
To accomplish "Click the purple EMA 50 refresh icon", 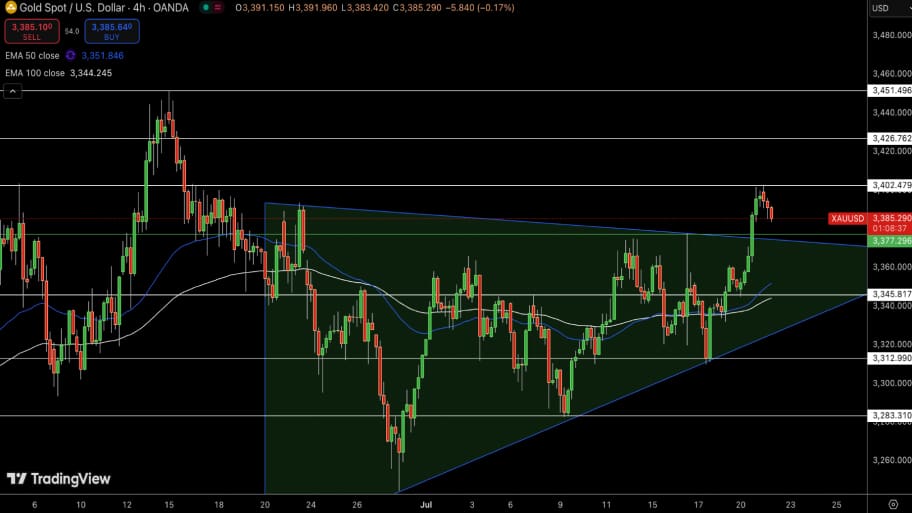I will point(70,55).
